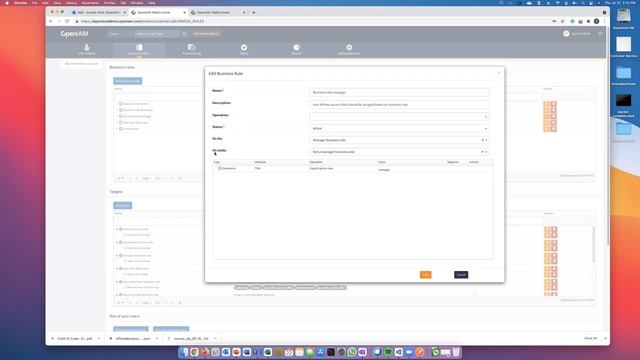Go back in the browser
This screenshot has height=360, width=640.
51,21
